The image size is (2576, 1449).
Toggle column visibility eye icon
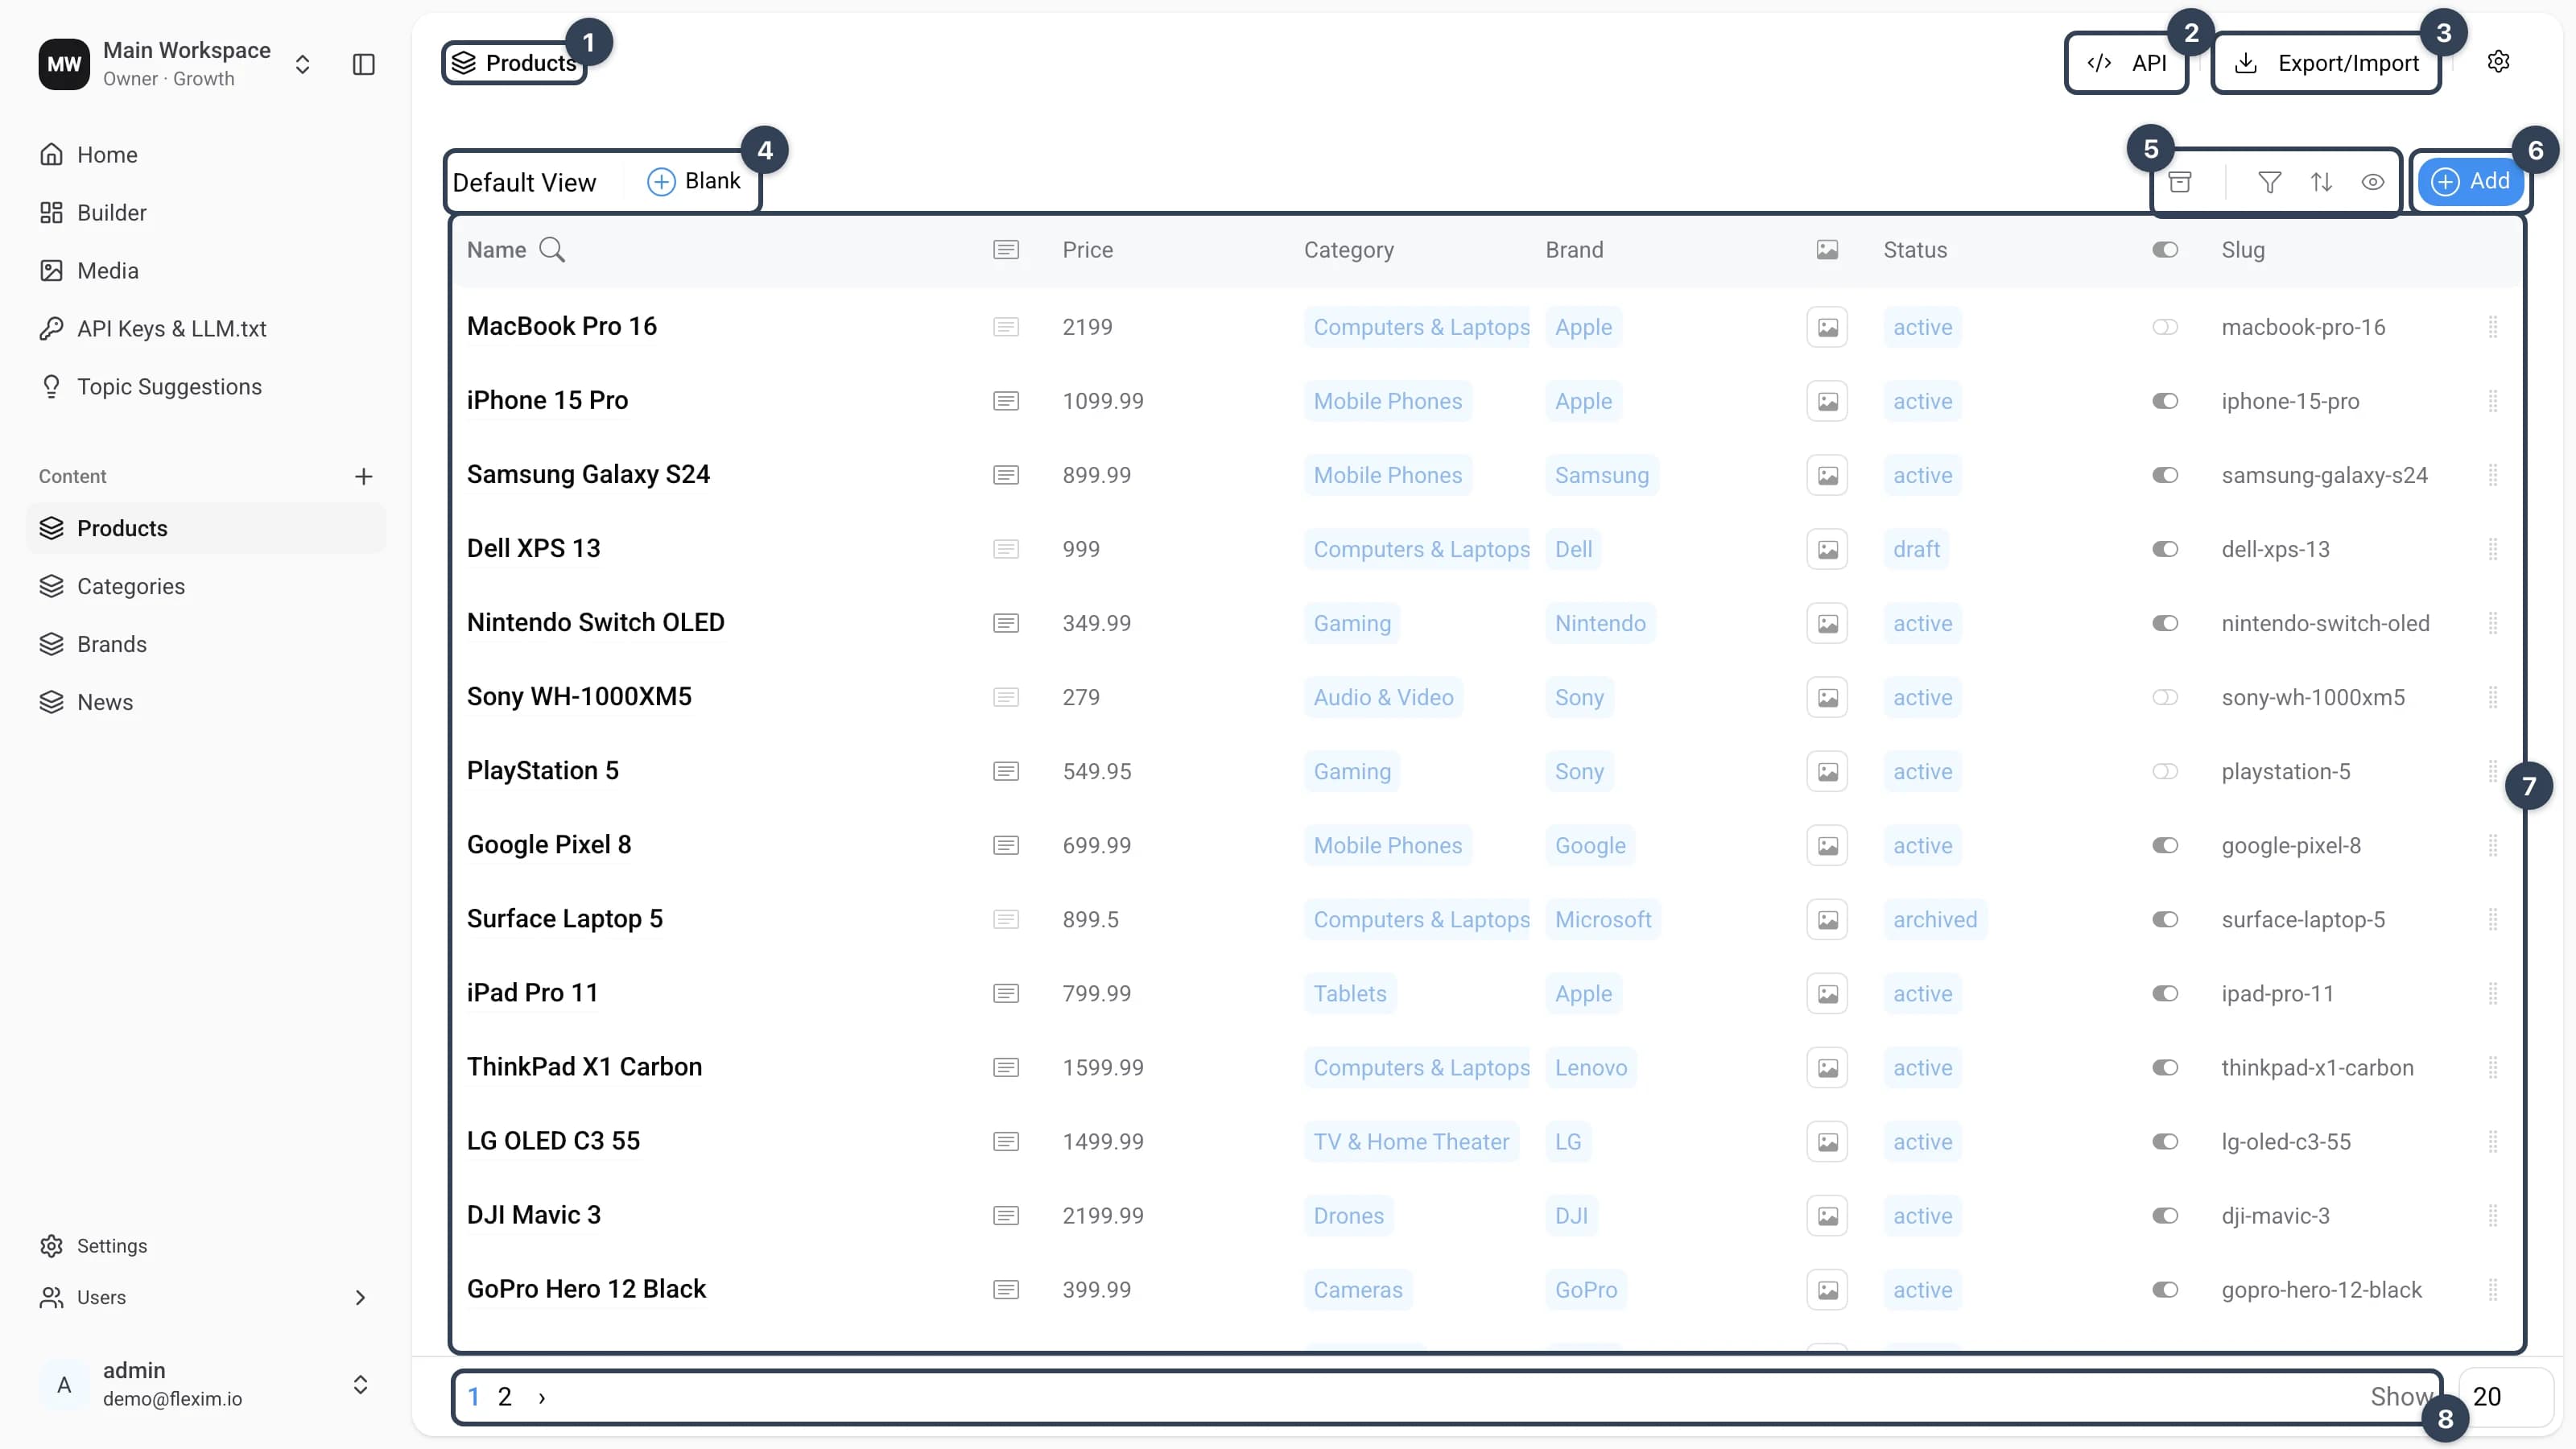(2373, 182)
